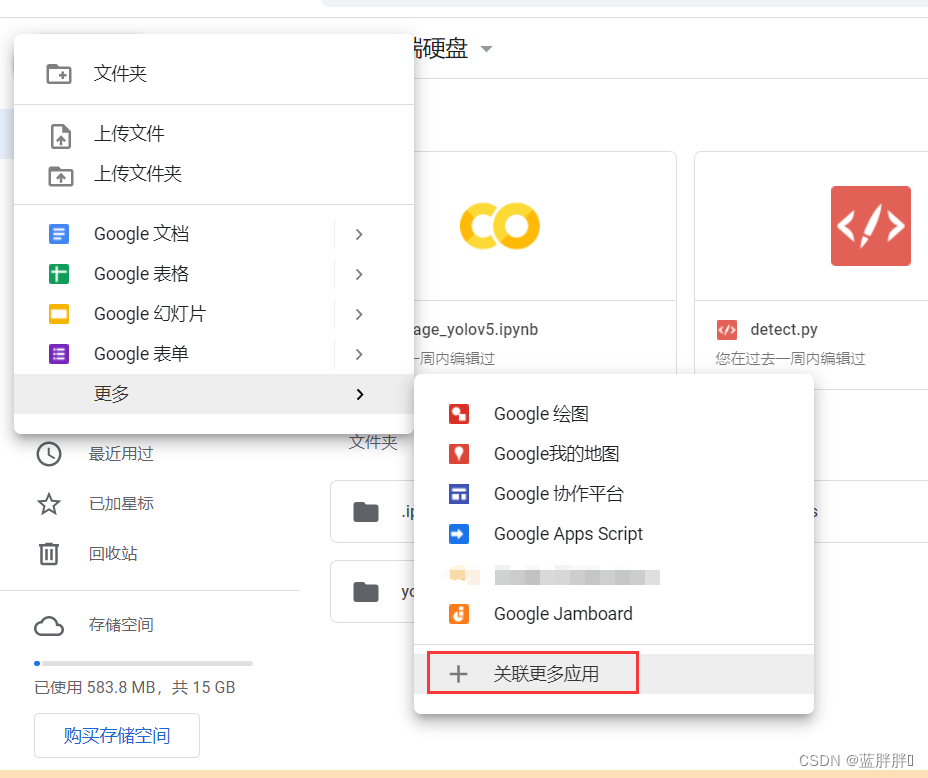This screenshot has height=778, width=928.
Task: Click 已使用 583.8 MB，共 15 GB text
Action: pyautogui.click(x=135, y=687)
